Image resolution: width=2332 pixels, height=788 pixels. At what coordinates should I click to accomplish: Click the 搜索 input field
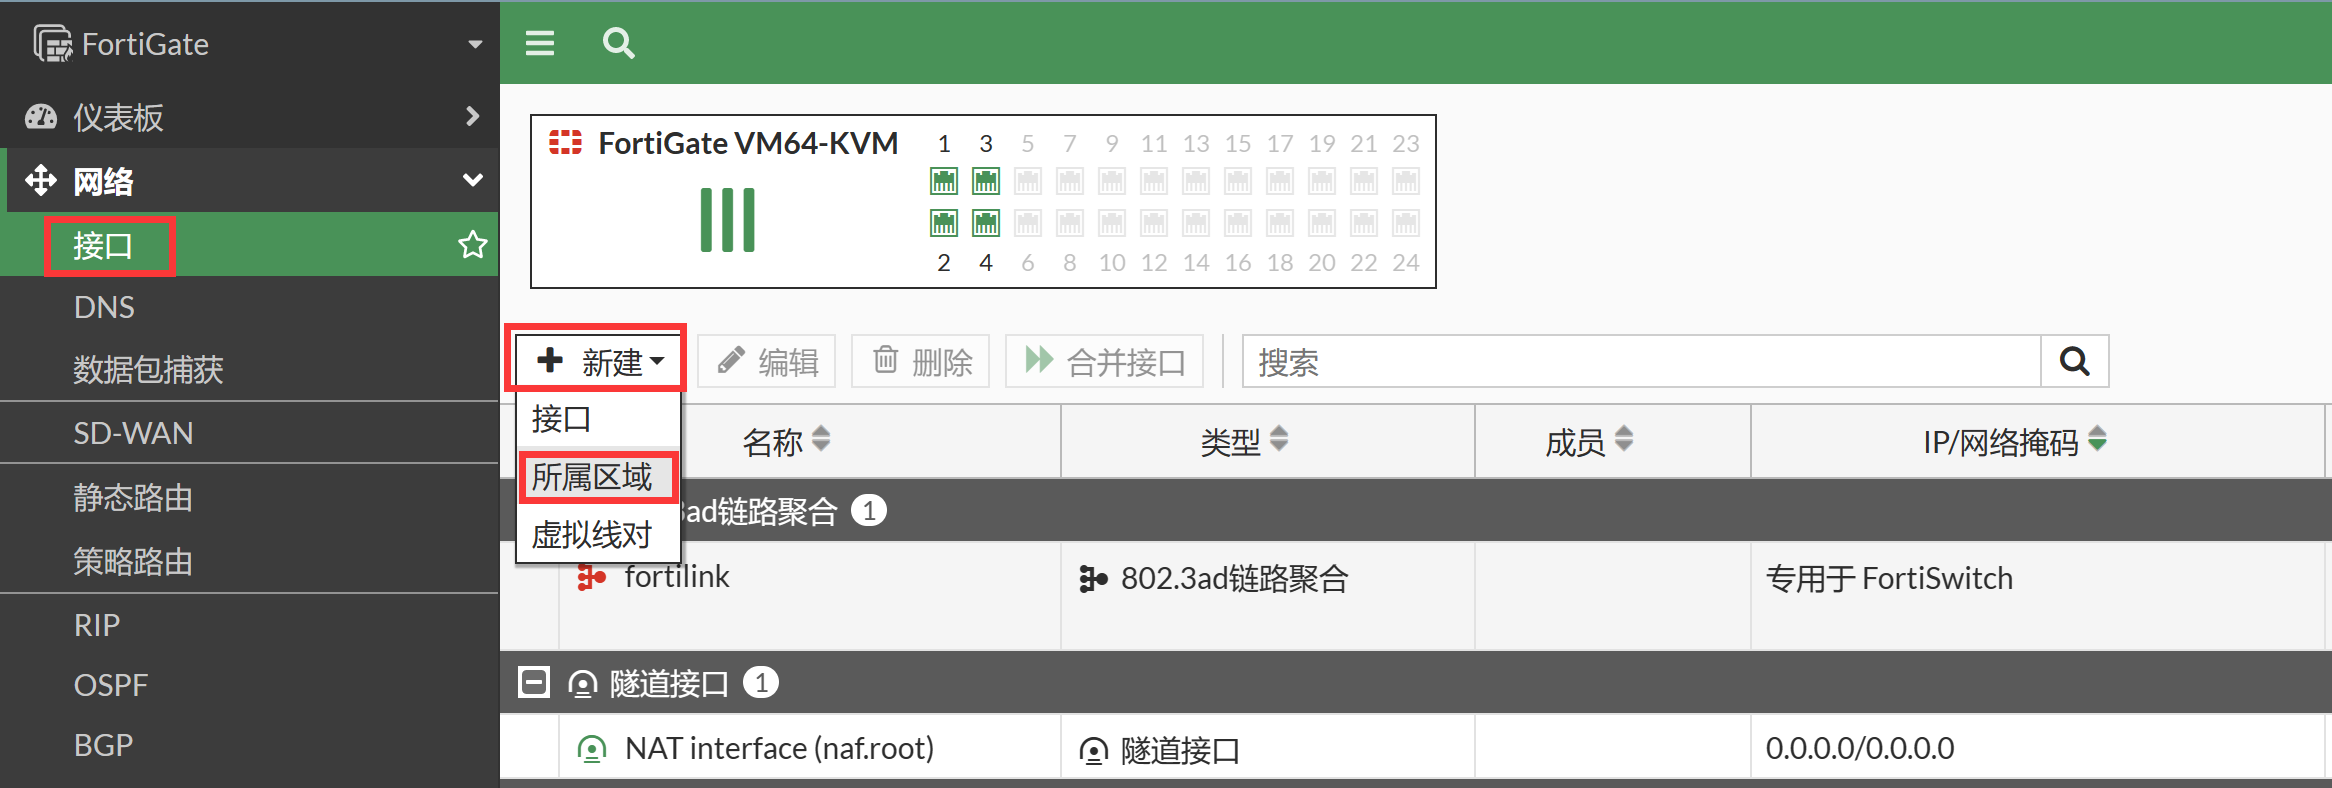point(1640,361)
